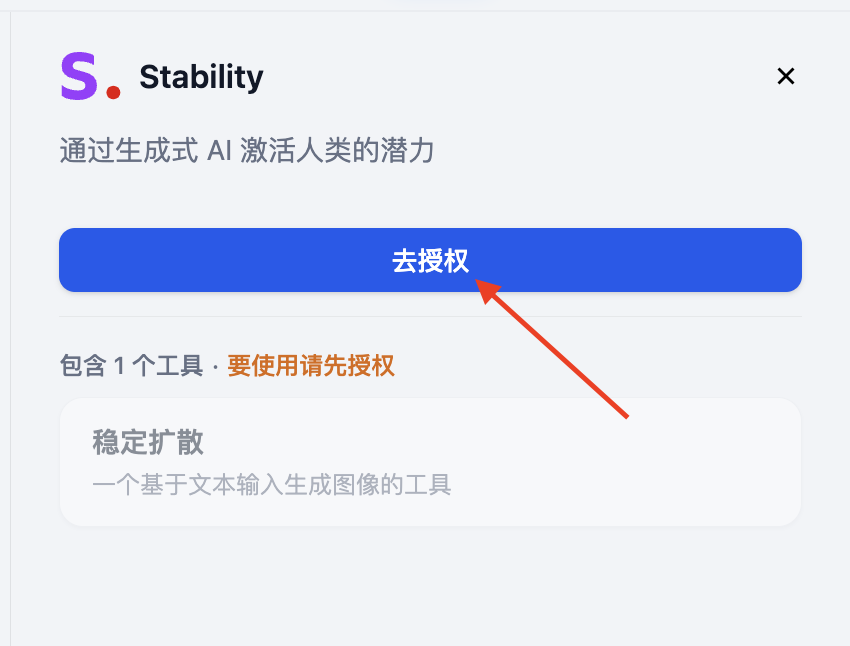Click the description 一个基于文本输入生成图像的工具

(272, 486)
